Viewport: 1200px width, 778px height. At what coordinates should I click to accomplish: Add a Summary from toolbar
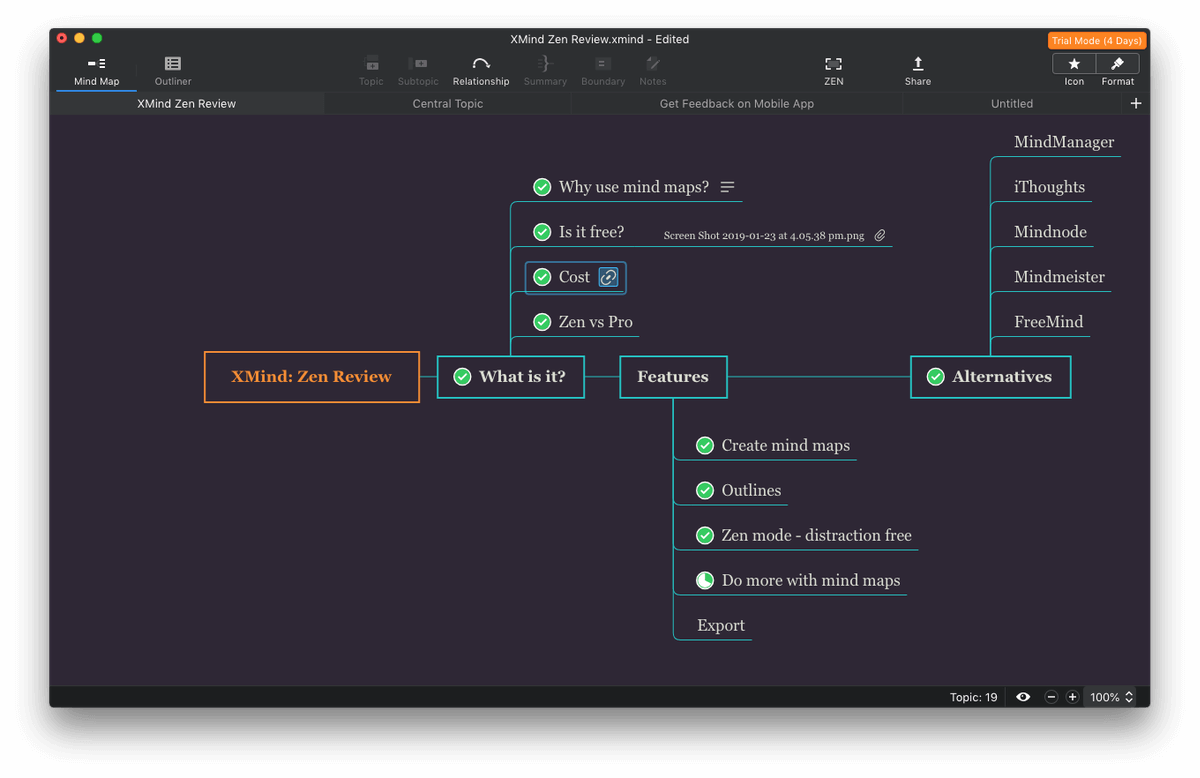(x=545, y=71)
